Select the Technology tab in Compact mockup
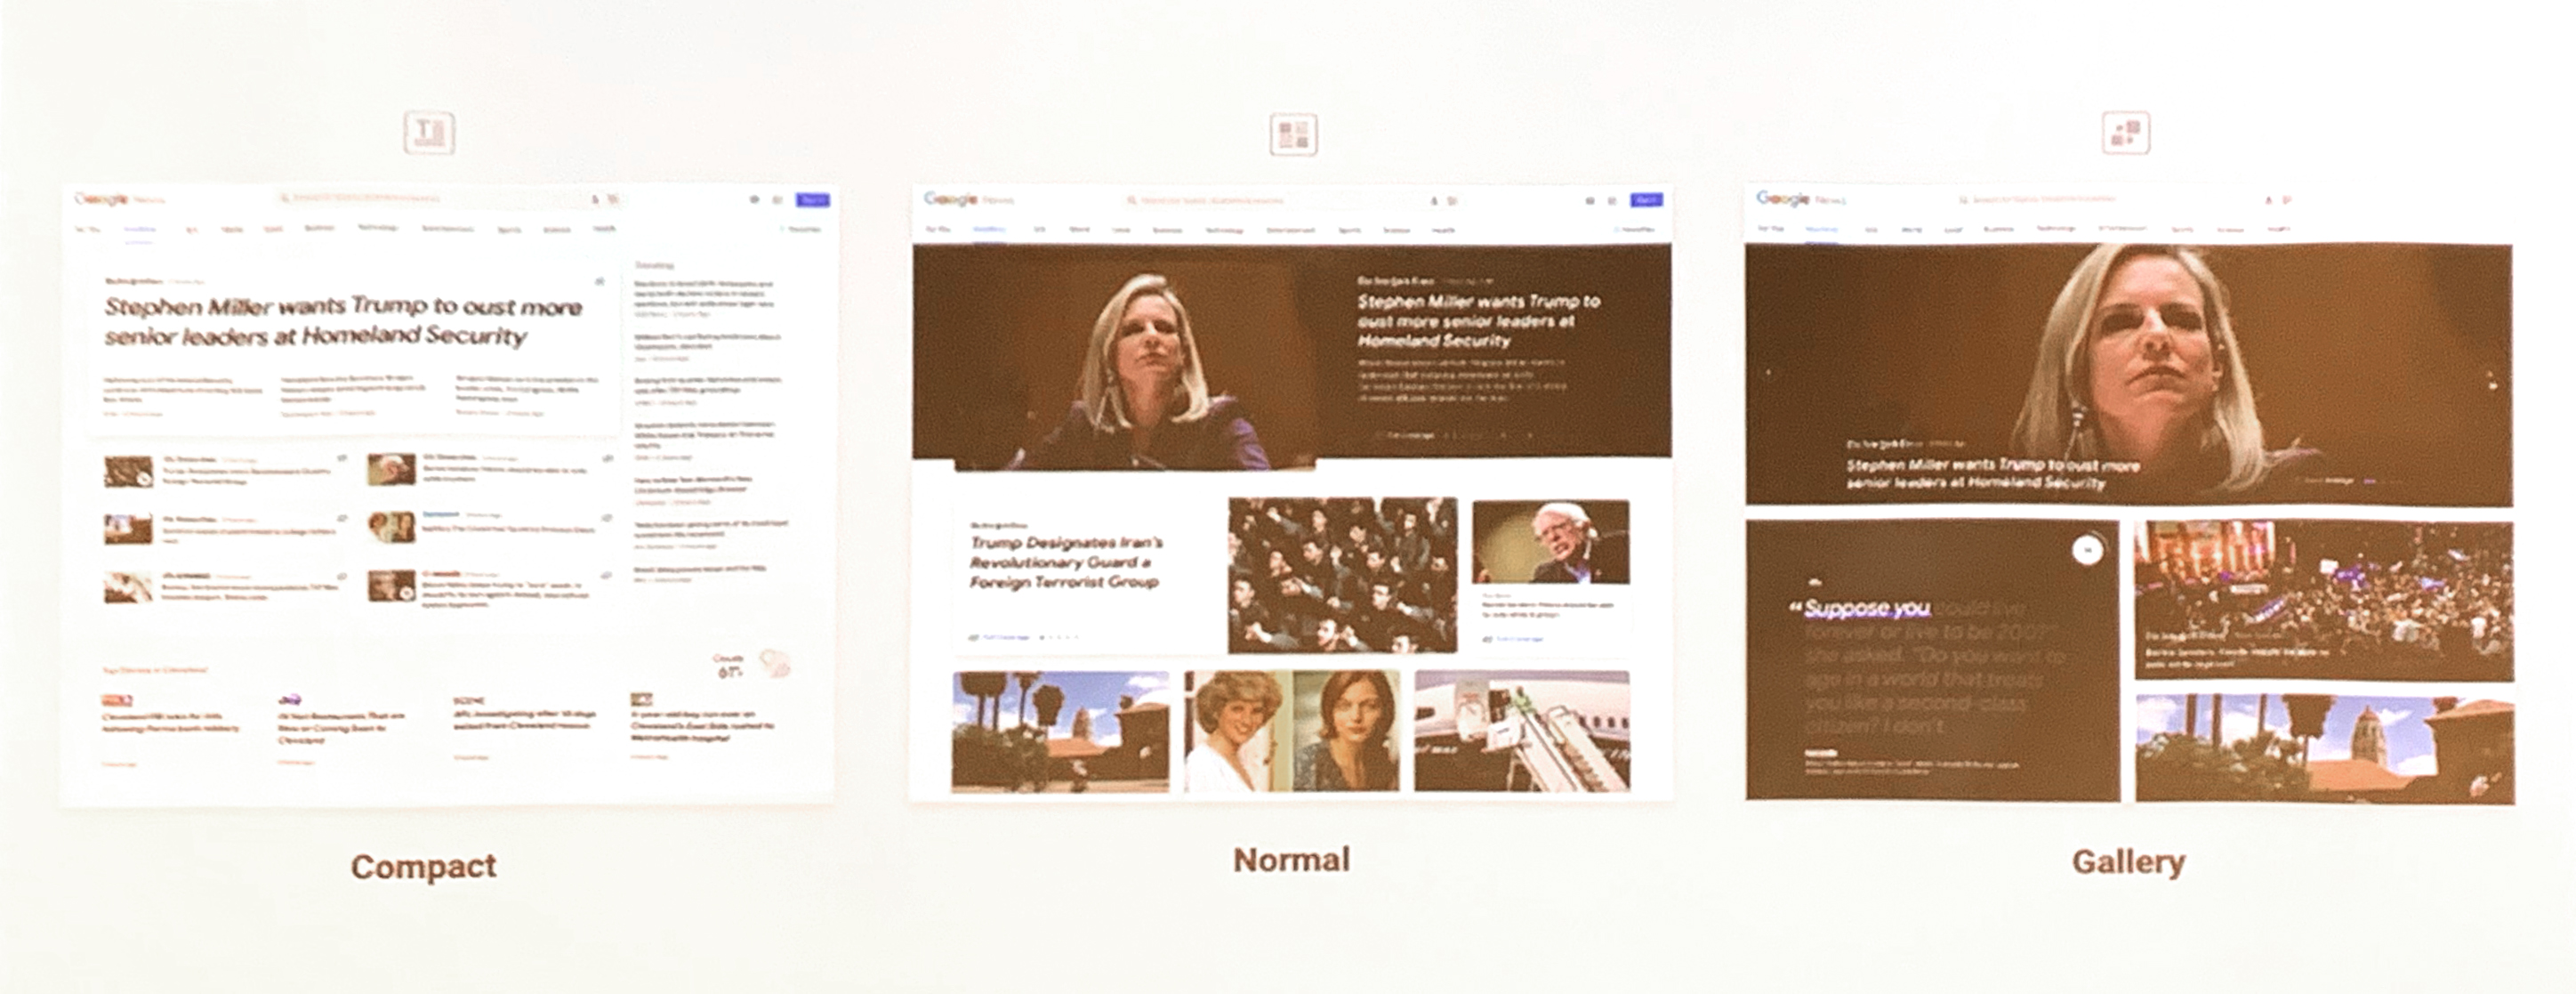 pyautogui.click(x=378, y=228)
